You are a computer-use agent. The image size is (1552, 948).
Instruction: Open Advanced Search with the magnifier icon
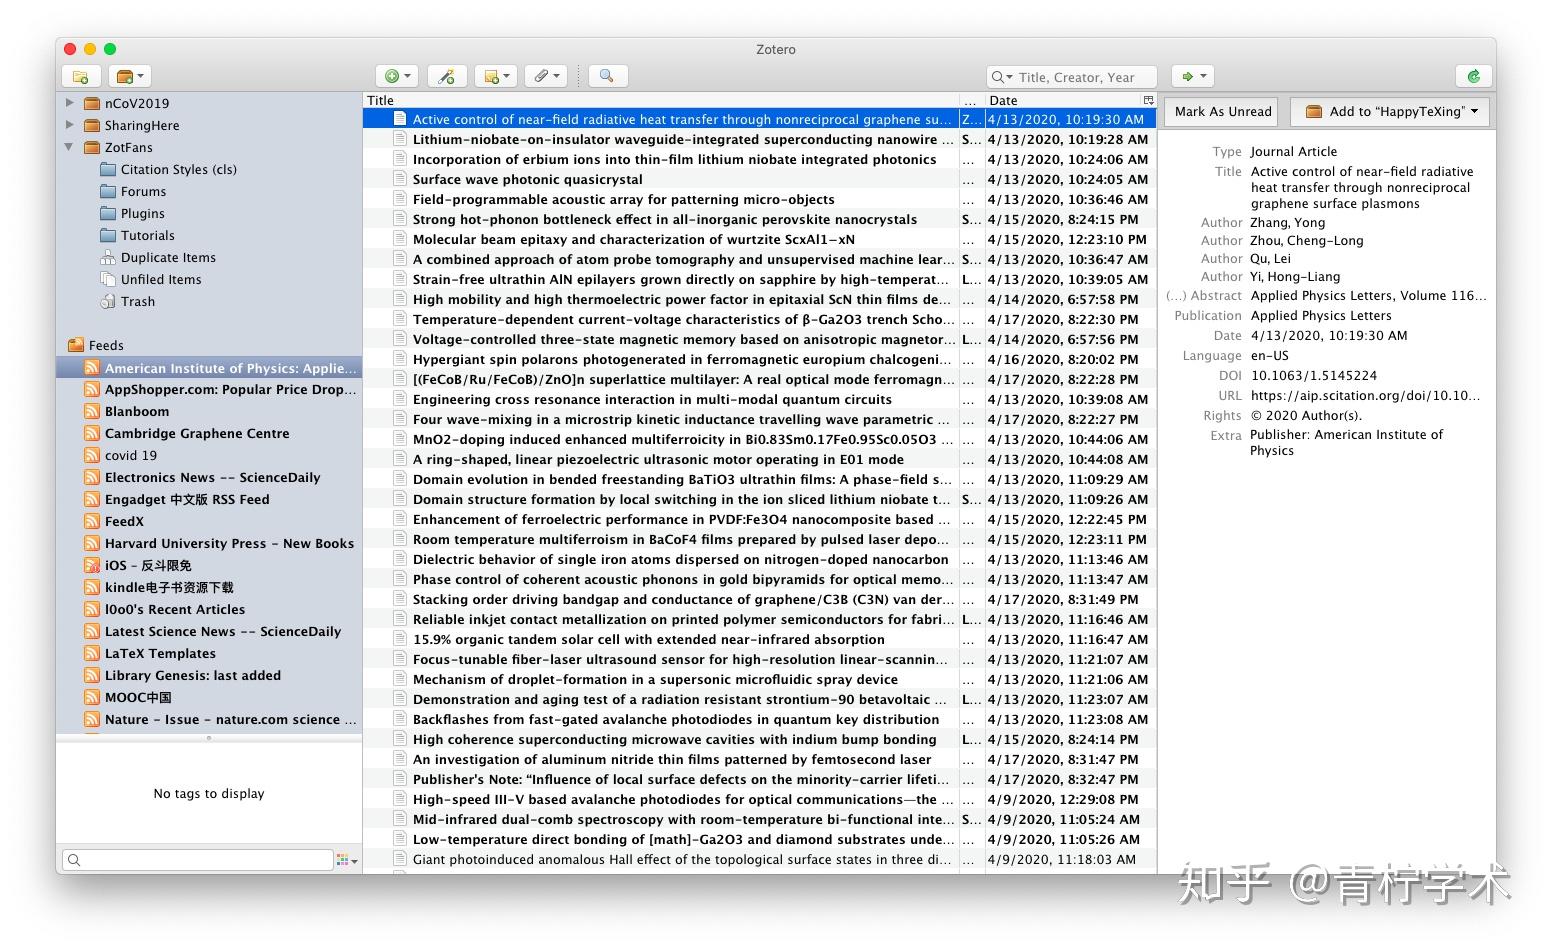(607, 75)
